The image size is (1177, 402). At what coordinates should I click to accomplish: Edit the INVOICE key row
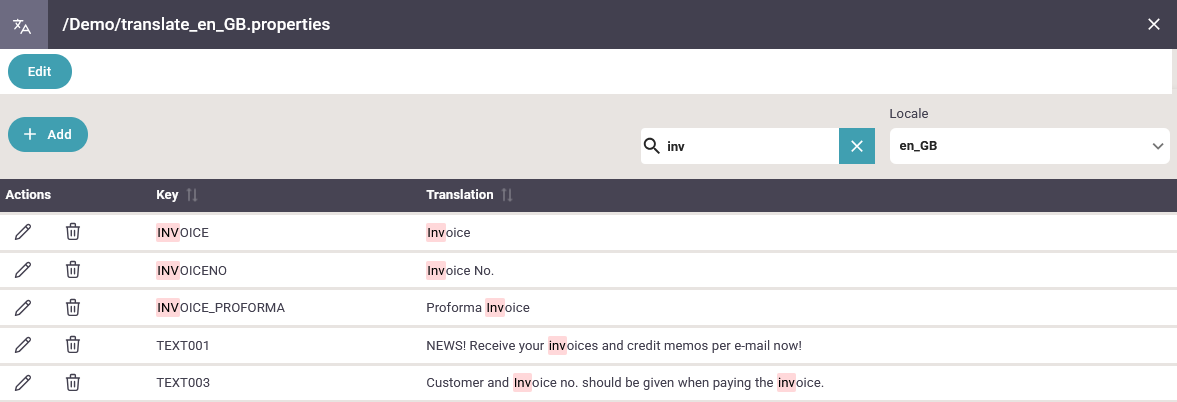[x=23, y=232]
